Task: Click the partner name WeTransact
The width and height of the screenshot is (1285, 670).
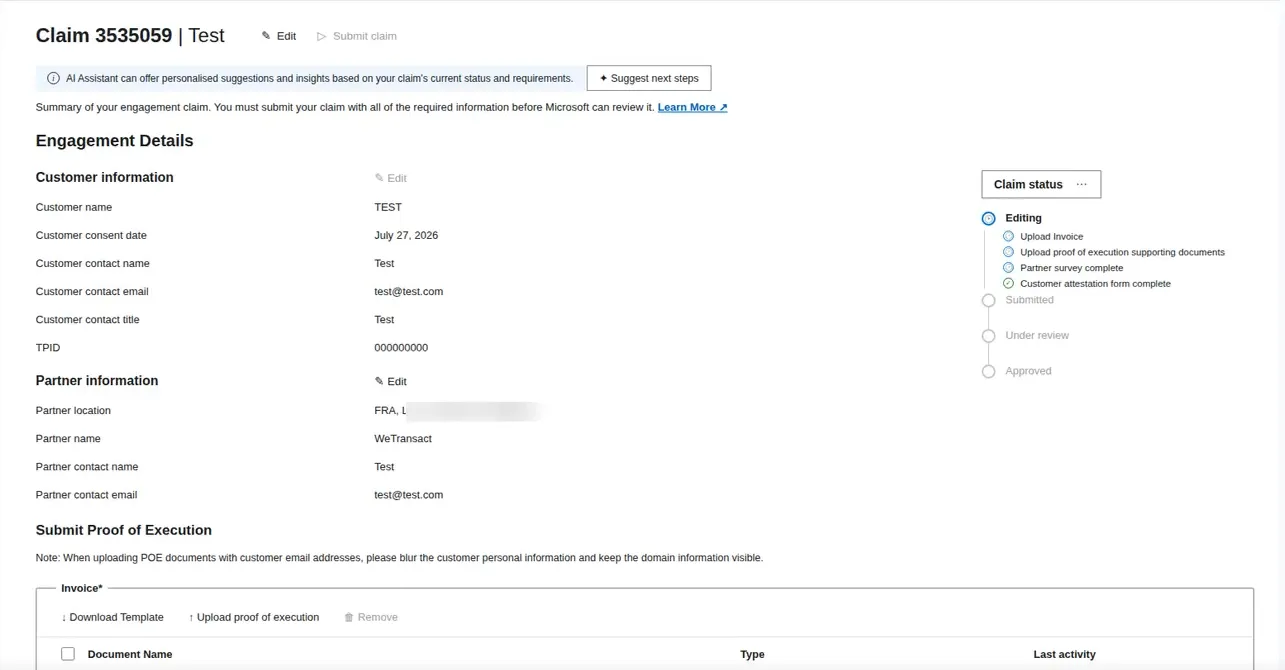Action: [403, 439]
